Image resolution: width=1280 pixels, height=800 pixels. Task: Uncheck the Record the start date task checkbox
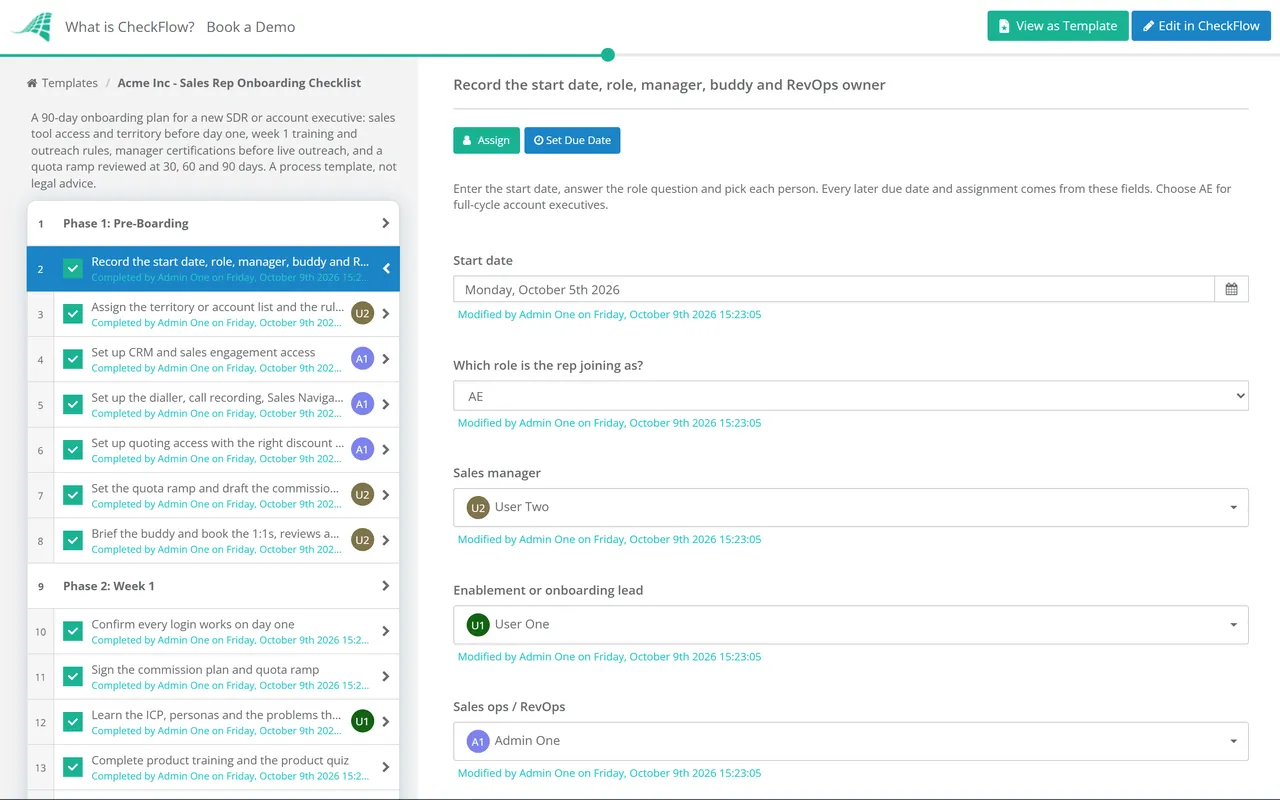(73, 268)
